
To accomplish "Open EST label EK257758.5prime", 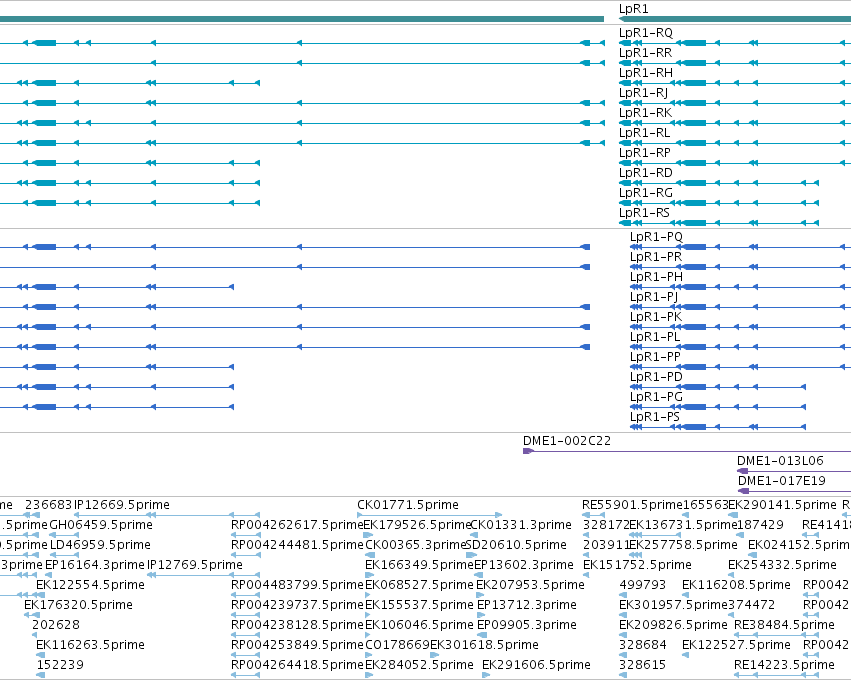I will point(683,545).
